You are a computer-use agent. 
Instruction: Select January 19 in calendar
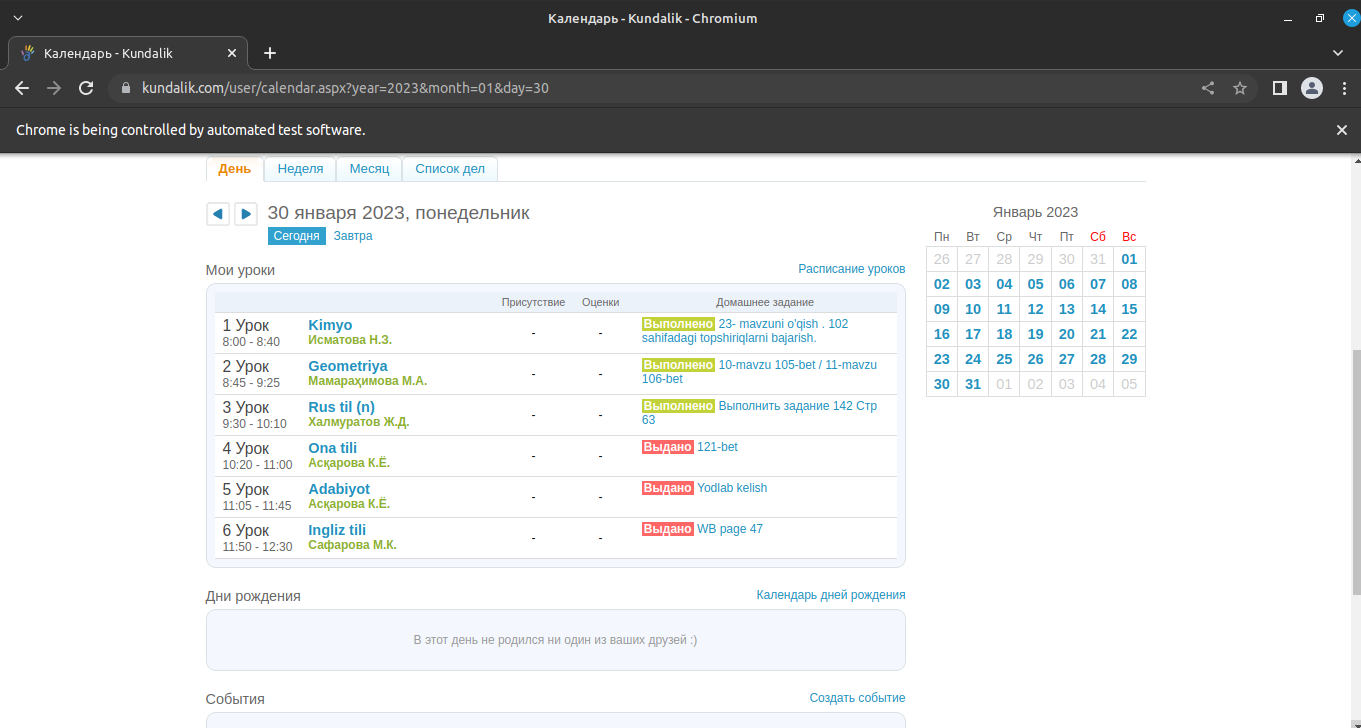[x=1036, y=334]
